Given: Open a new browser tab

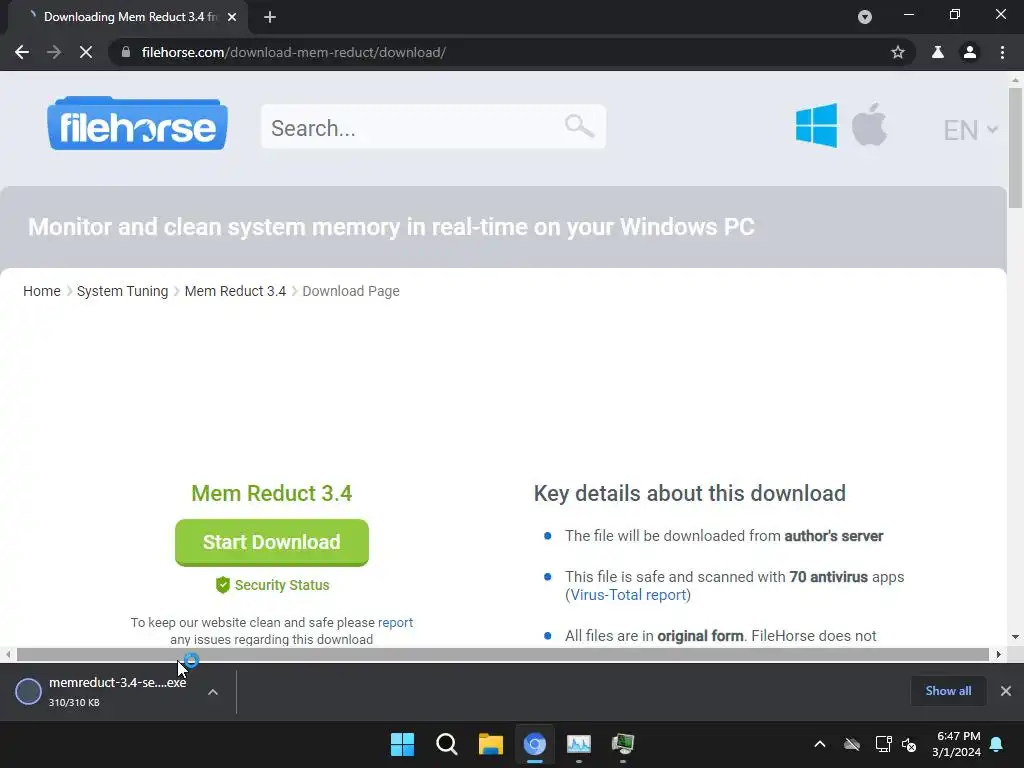Looking at the screenshot, I should 270,17.
